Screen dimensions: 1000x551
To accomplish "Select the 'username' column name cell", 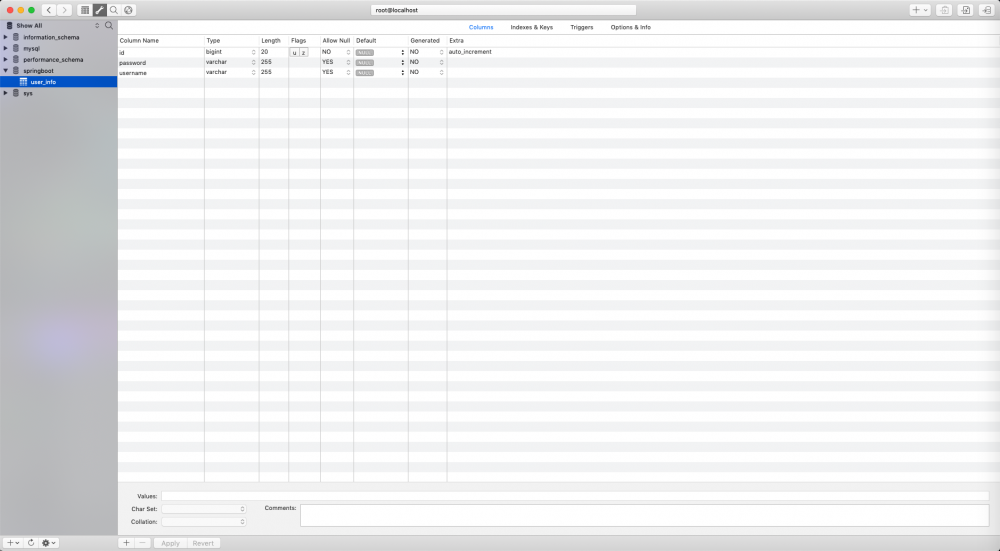I will click(x=161, y=73).
